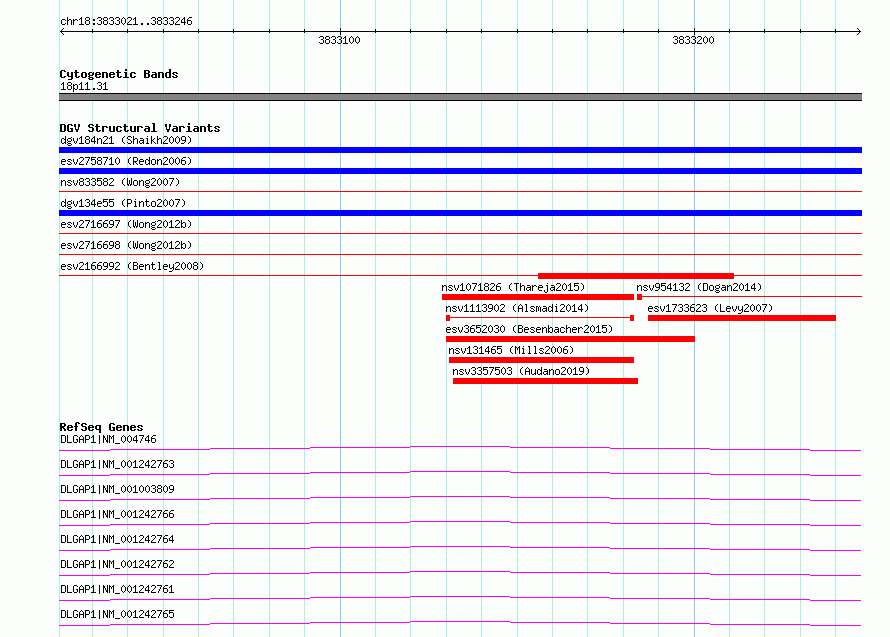
Task: Click the RefSeq Genes track title
Action: (101, 427)
